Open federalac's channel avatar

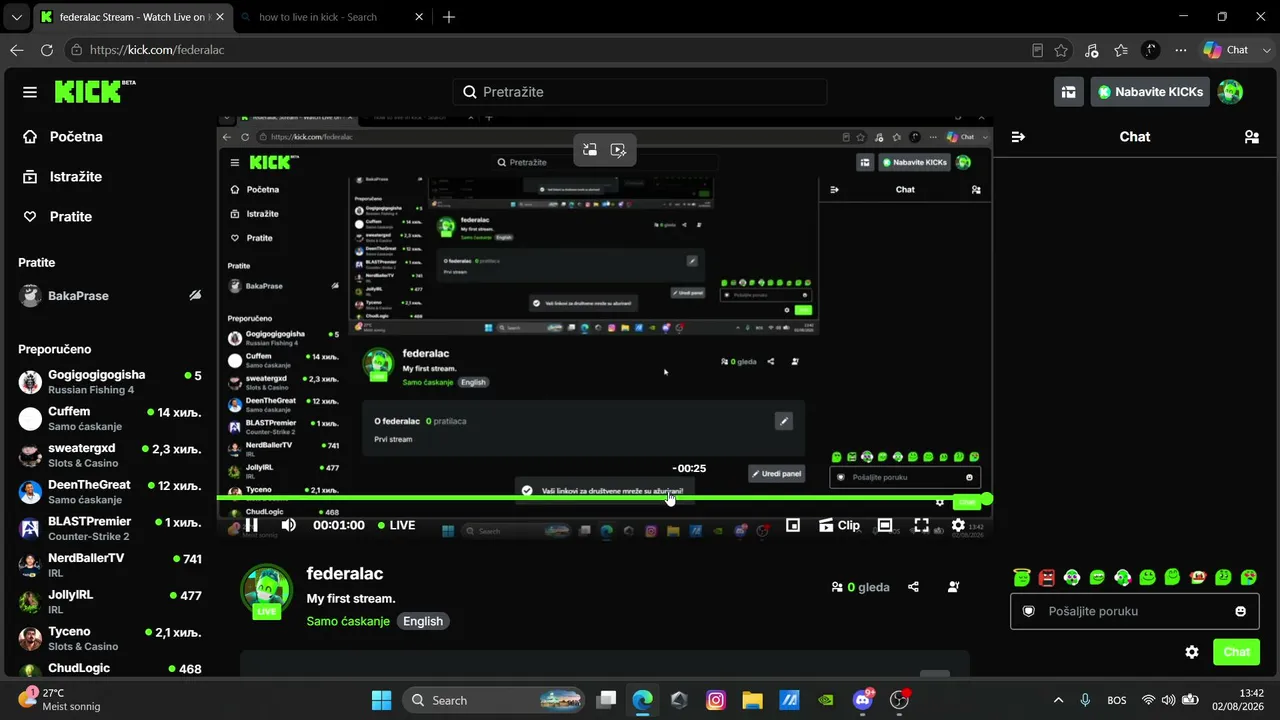(267, 591)
